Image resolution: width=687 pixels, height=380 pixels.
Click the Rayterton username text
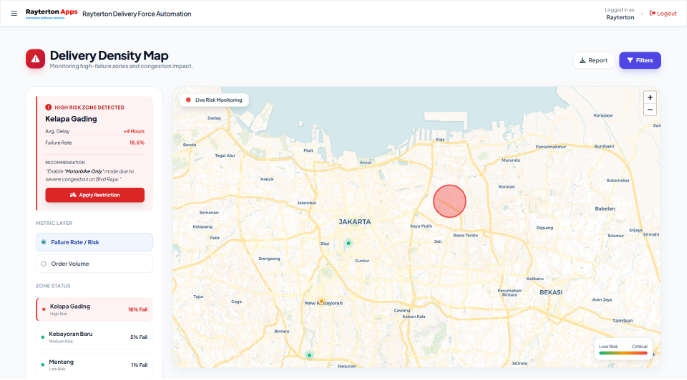tap(620, 18)
